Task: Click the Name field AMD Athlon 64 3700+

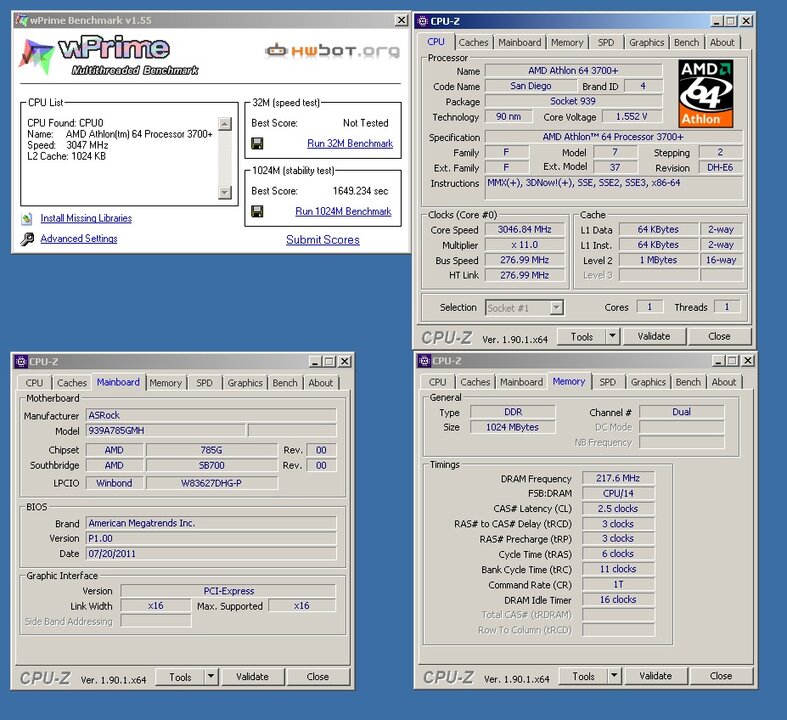Action: point(573,71)
